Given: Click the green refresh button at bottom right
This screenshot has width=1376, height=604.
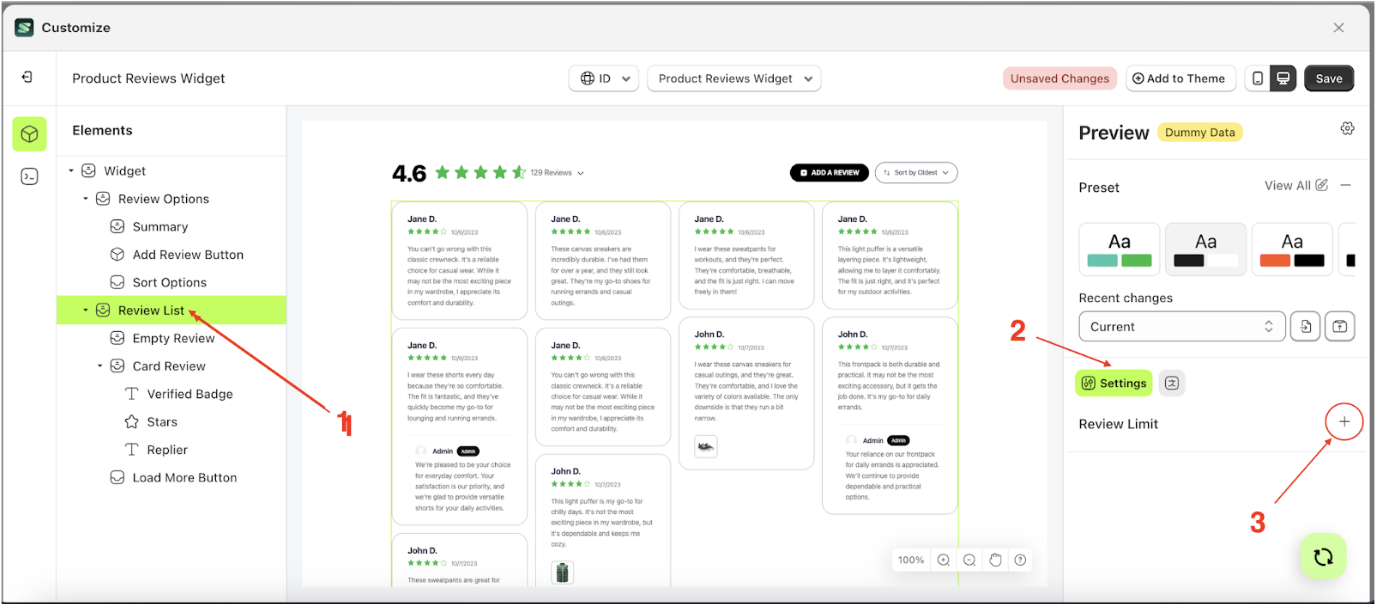Looking at the screenshot, I should pyautogui.click(x=1322, y=556).
